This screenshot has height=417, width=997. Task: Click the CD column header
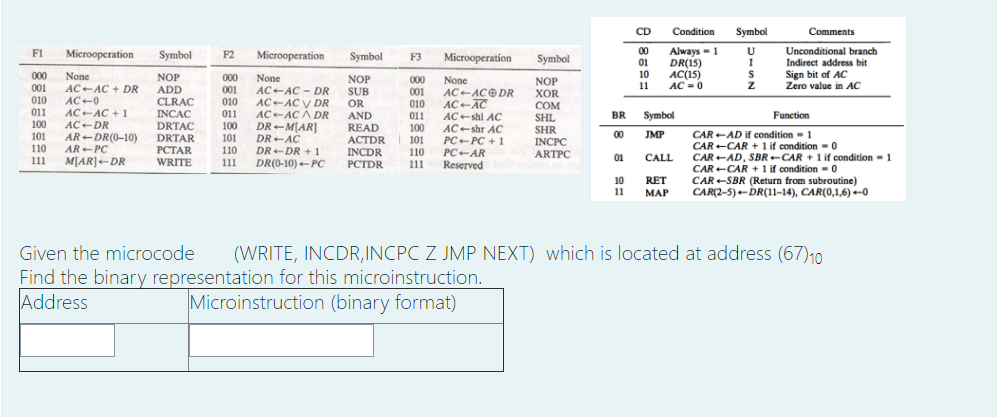[643, 31]
